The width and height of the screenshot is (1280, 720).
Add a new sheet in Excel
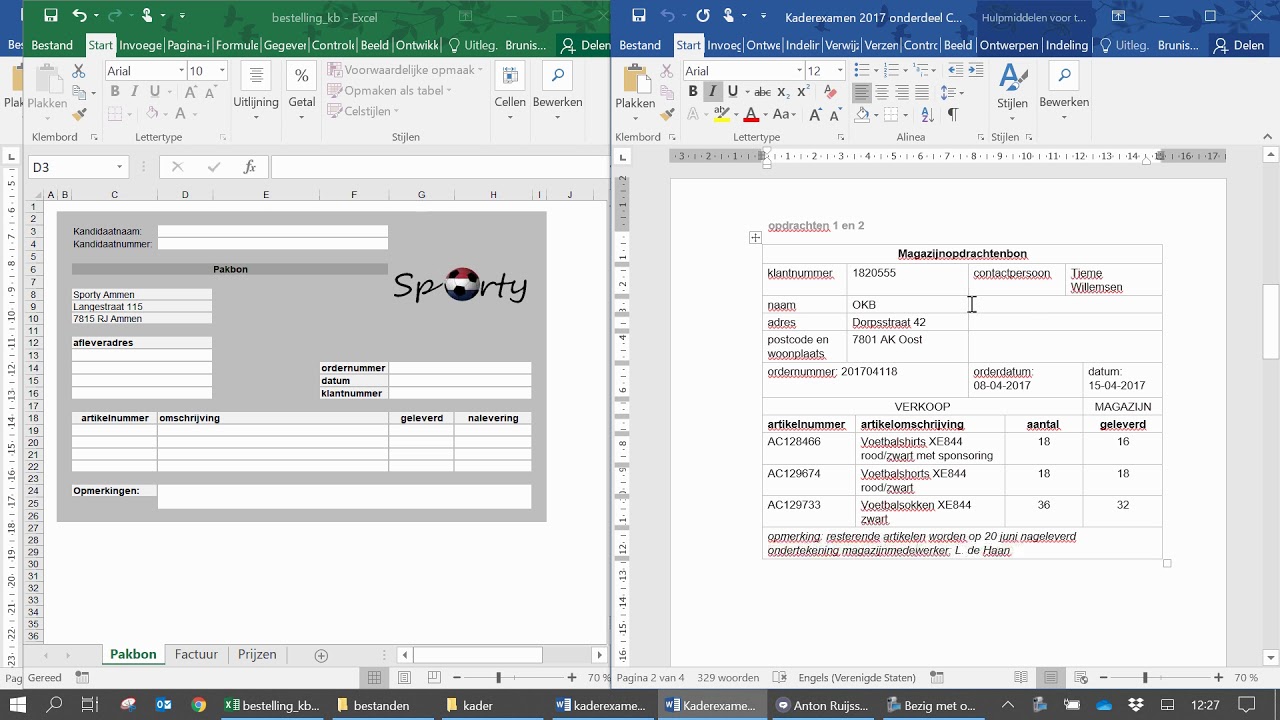[321, 656]
